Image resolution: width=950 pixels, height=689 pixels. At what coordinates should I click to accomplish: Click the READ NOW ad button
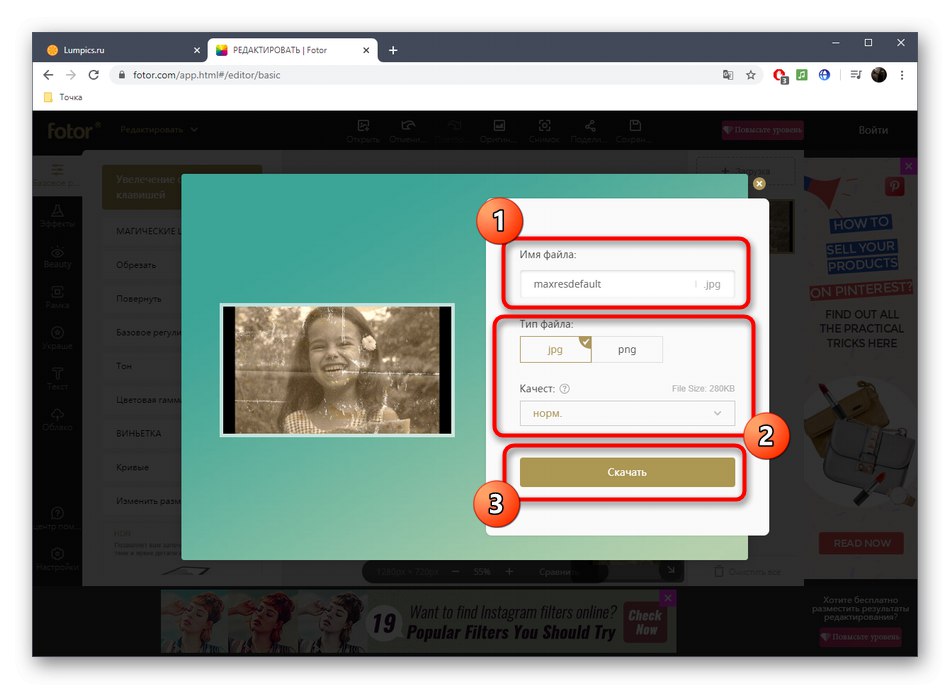(862, 544)
